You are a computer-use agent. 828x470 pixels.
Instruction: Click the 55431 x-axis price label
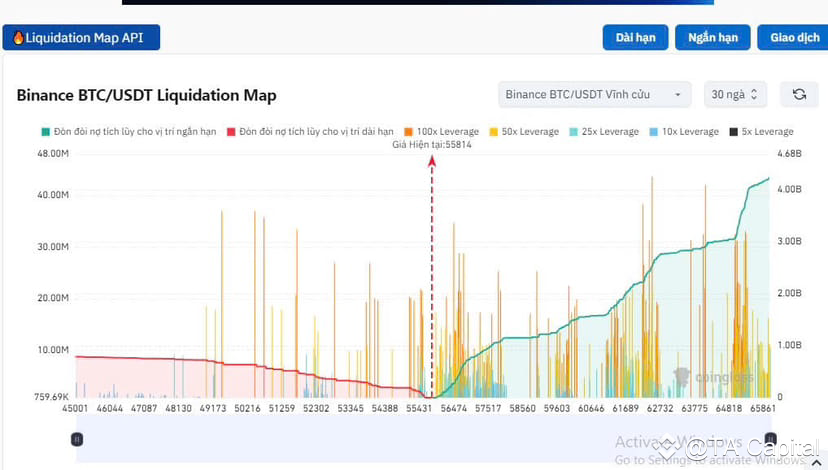(419, 408)
